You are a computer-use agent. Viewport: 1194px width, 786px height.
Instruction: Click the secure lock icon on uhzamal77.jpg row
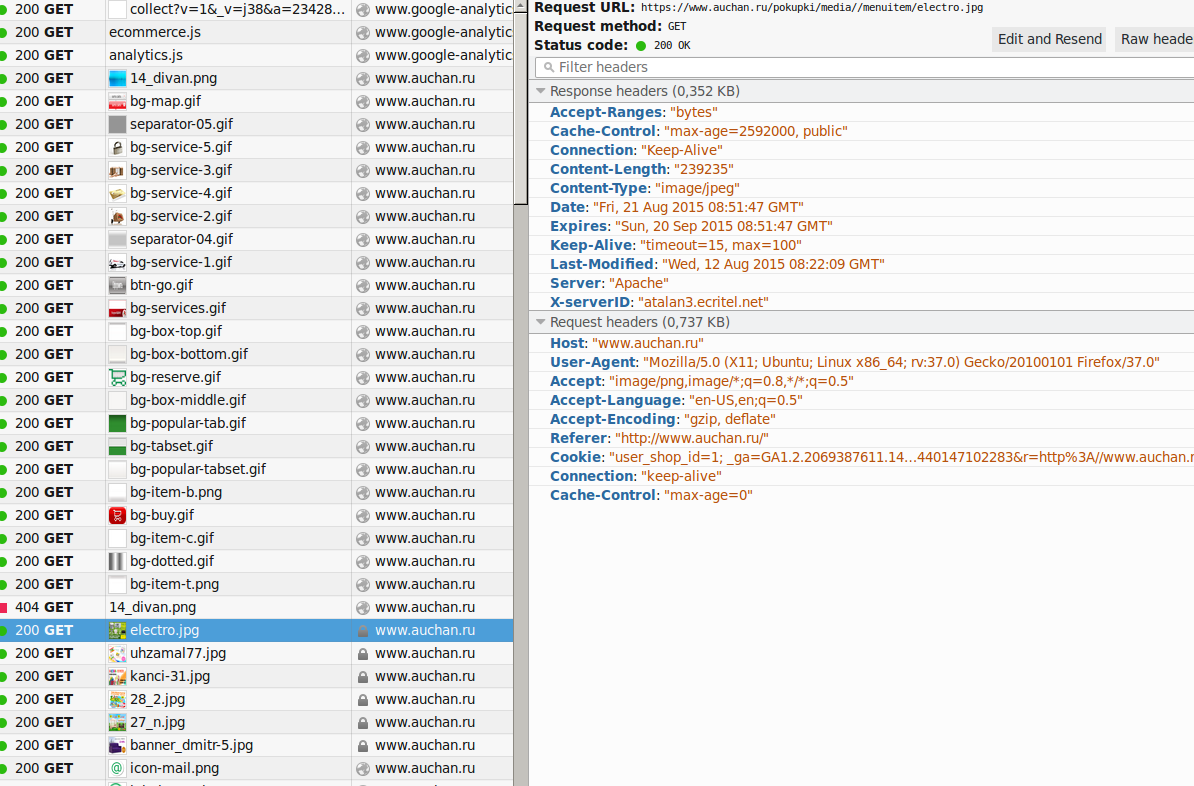pyautogui.click(x=363, y=653)
